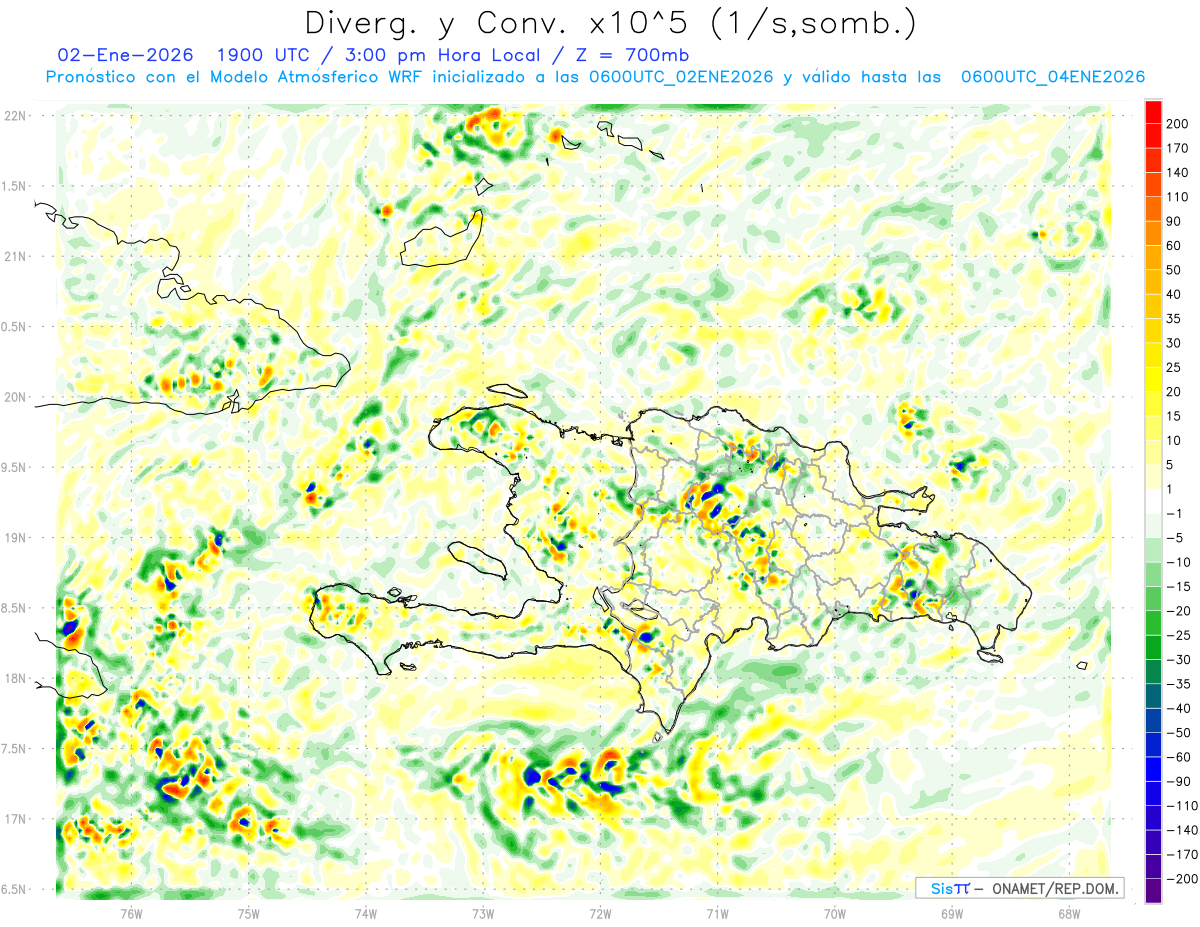Click the '140' colorbar label
Image resolution: width=1200 pixels, height=927 pixels.
[1177, 172]
